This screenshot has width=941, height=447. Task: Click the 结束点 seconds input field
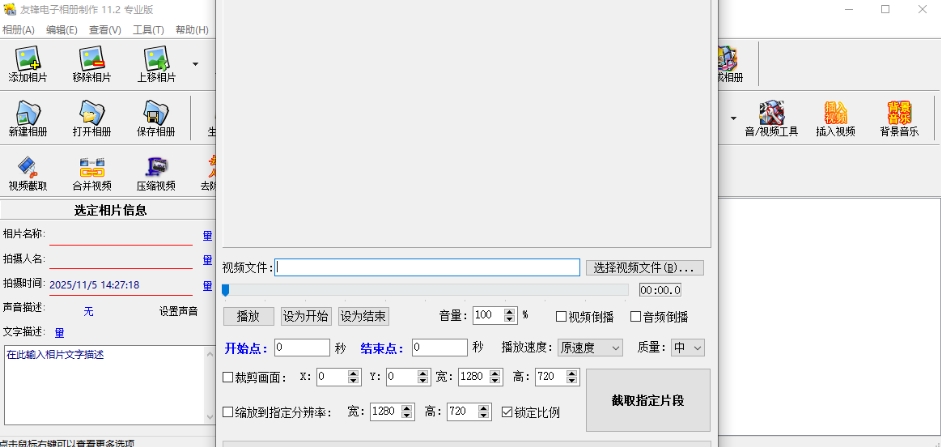[440, 347]
